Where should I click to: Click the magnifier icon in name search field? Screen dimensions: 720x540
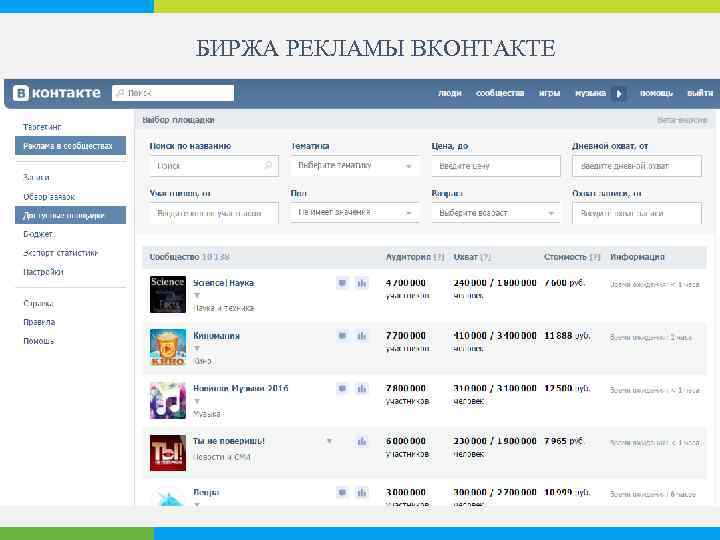(x=268, y=166)
